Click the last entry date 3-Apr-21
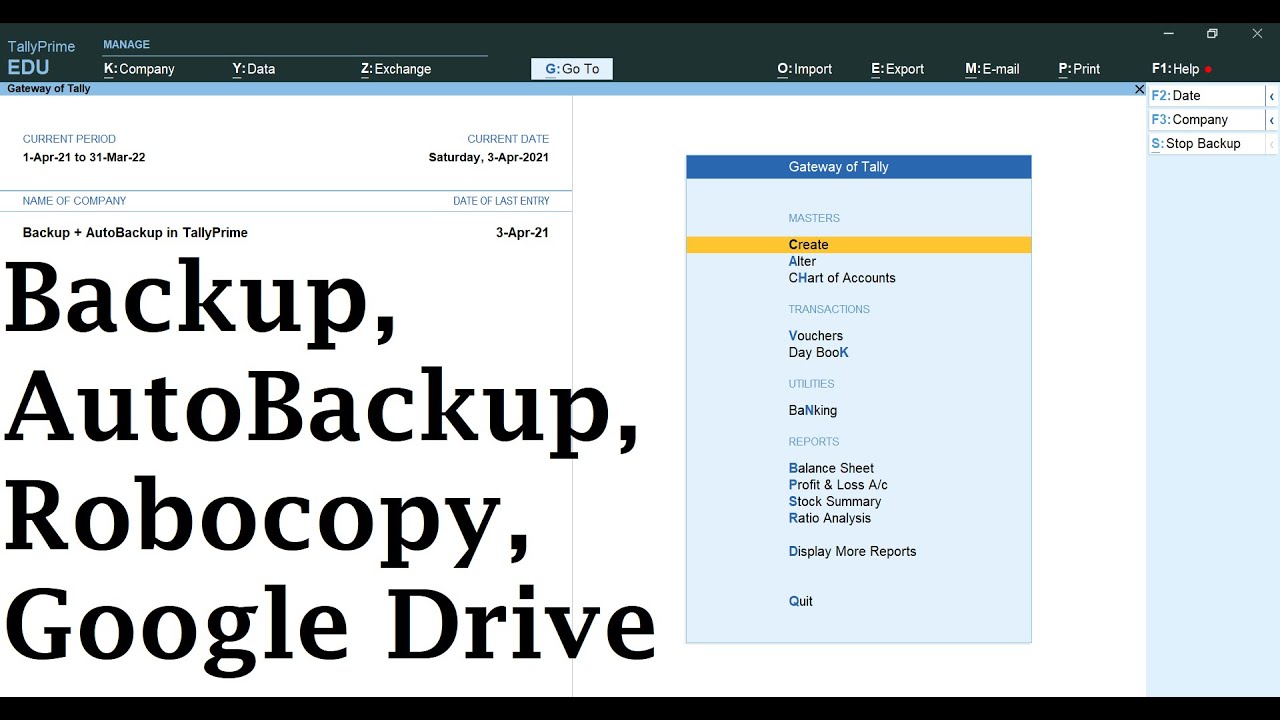This screenshot has height=720, width=1280. pyautogui.click(x=522, y=232)
